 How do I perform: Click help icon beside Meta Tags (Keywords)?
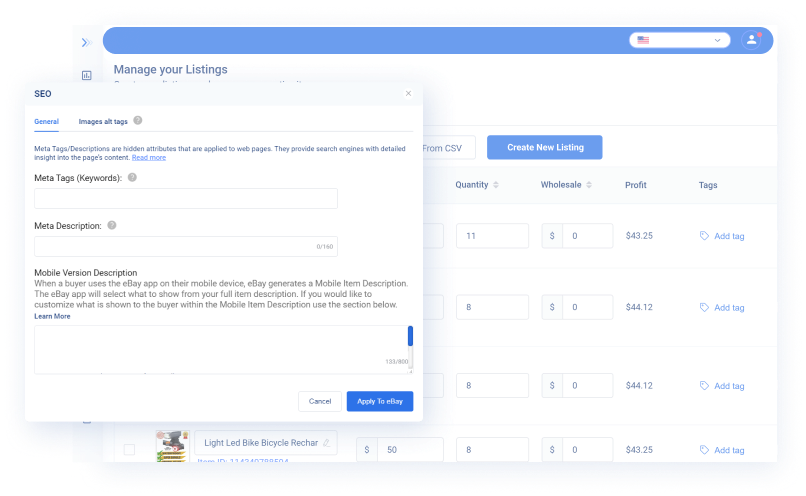coord(132,177)
